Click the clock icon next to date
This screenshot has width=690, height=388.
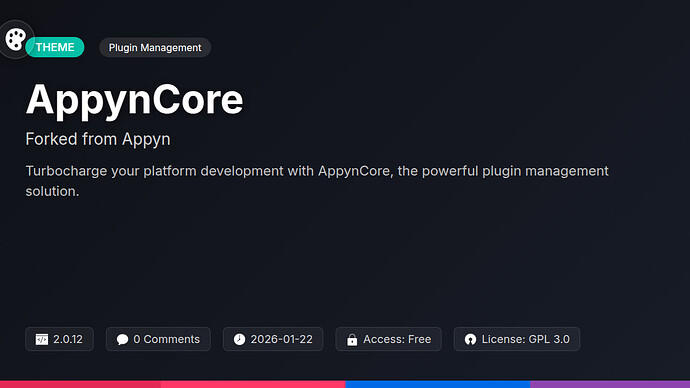pyautogui.click(x=239, y=339)
